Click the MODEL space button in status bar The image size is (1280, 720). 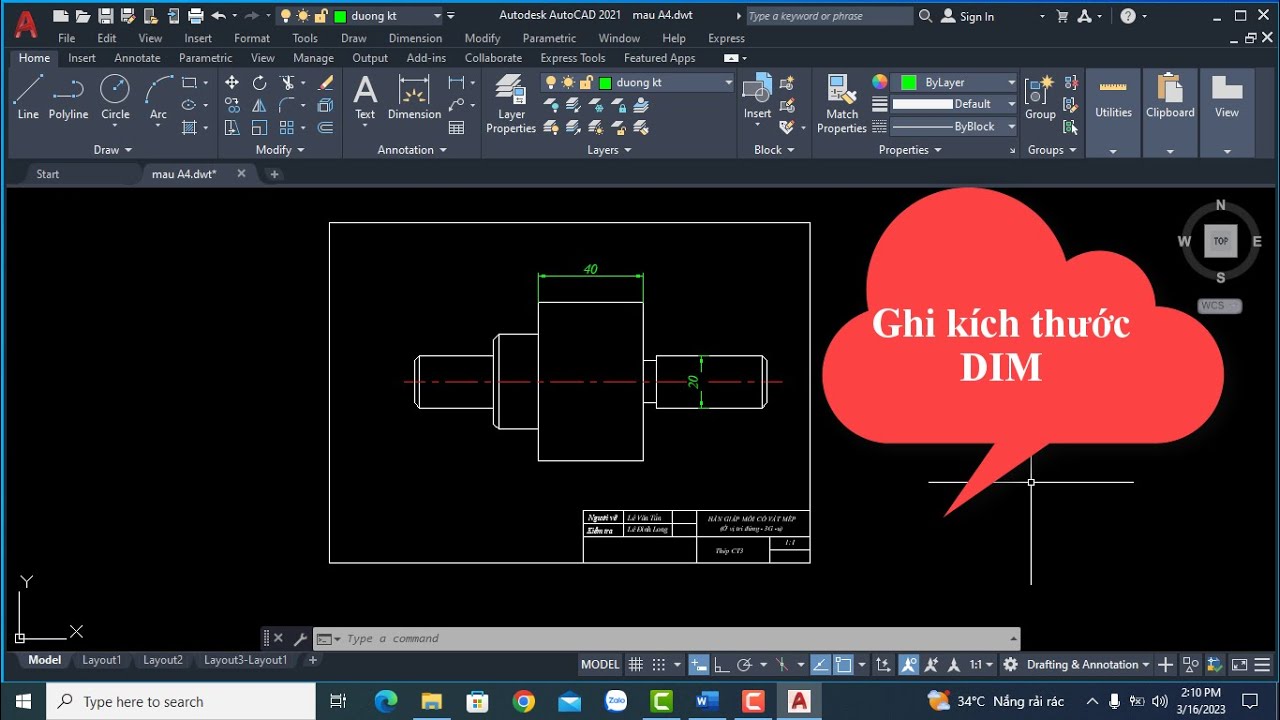click(600, 664)
